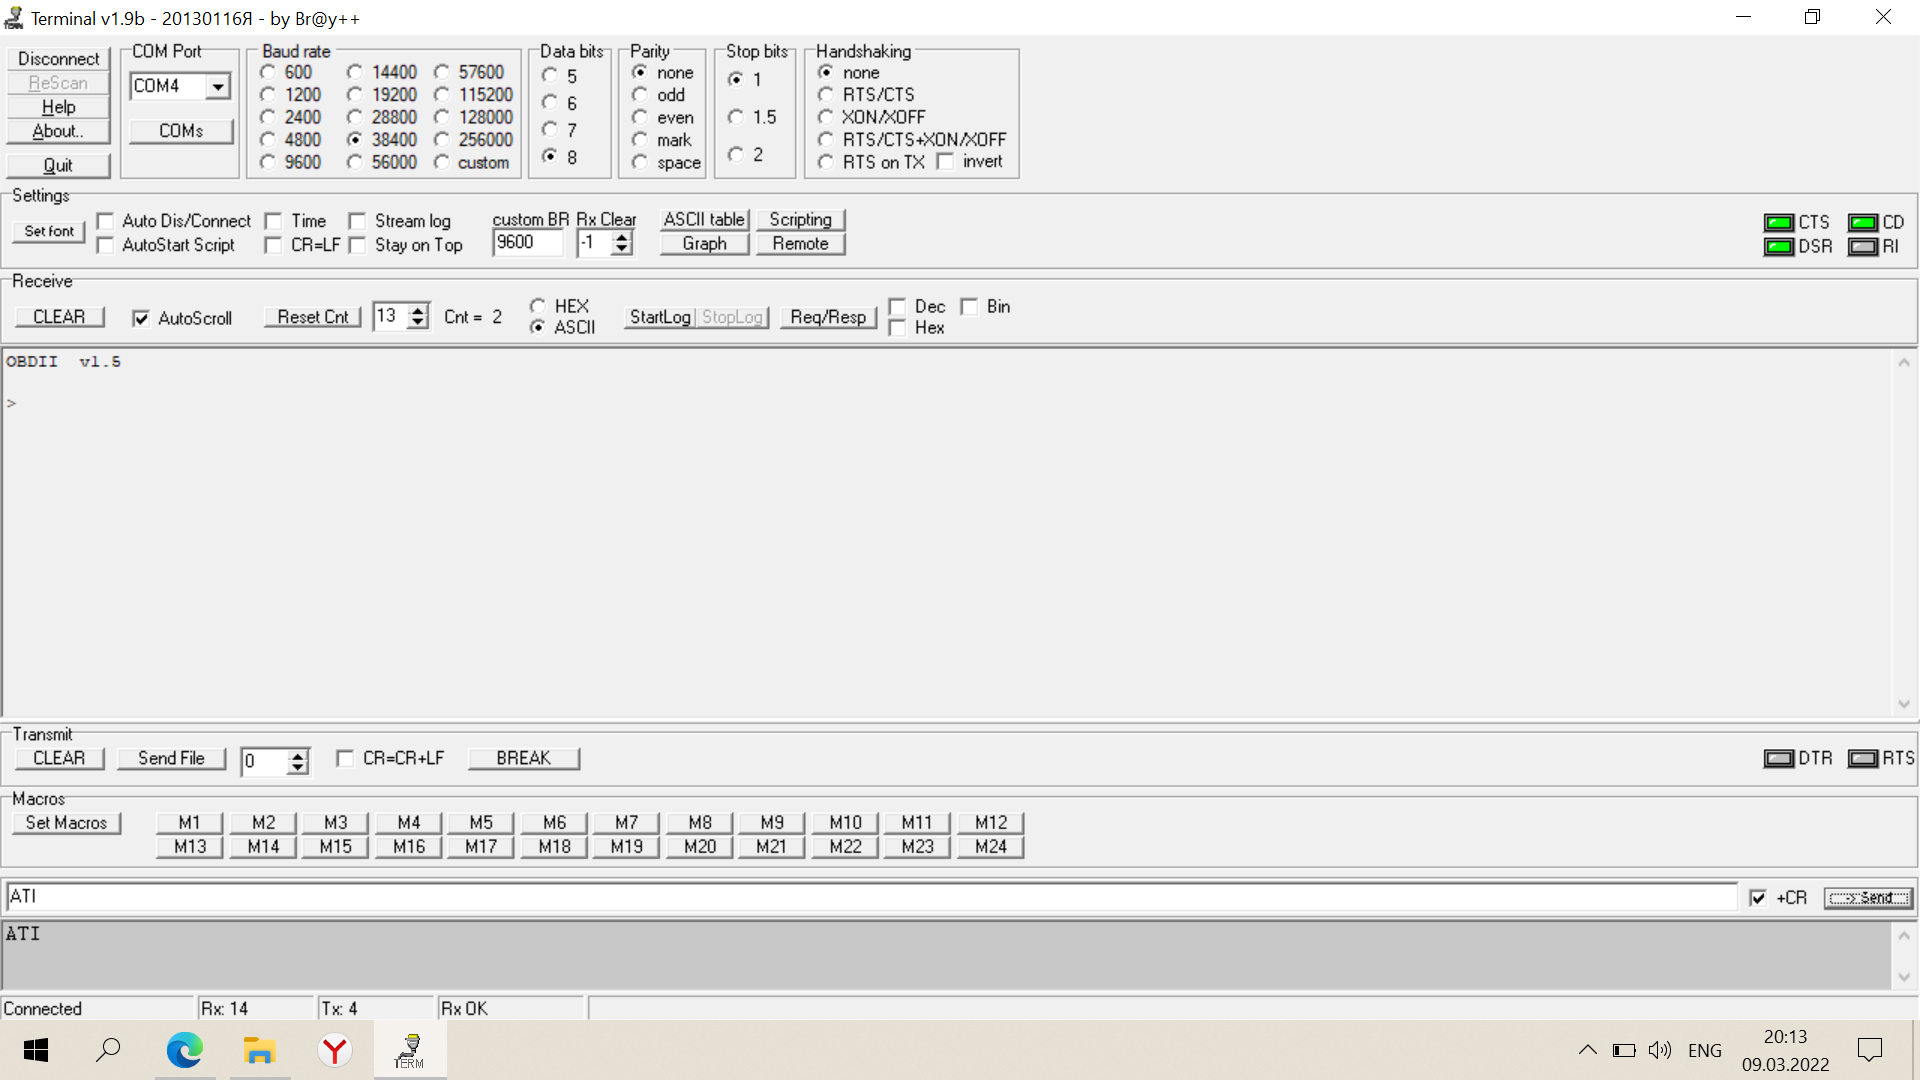Open the ASCII table window
Image resolution: width=1920 pixels, height=1080 pixels.
(x=704, y=220)
